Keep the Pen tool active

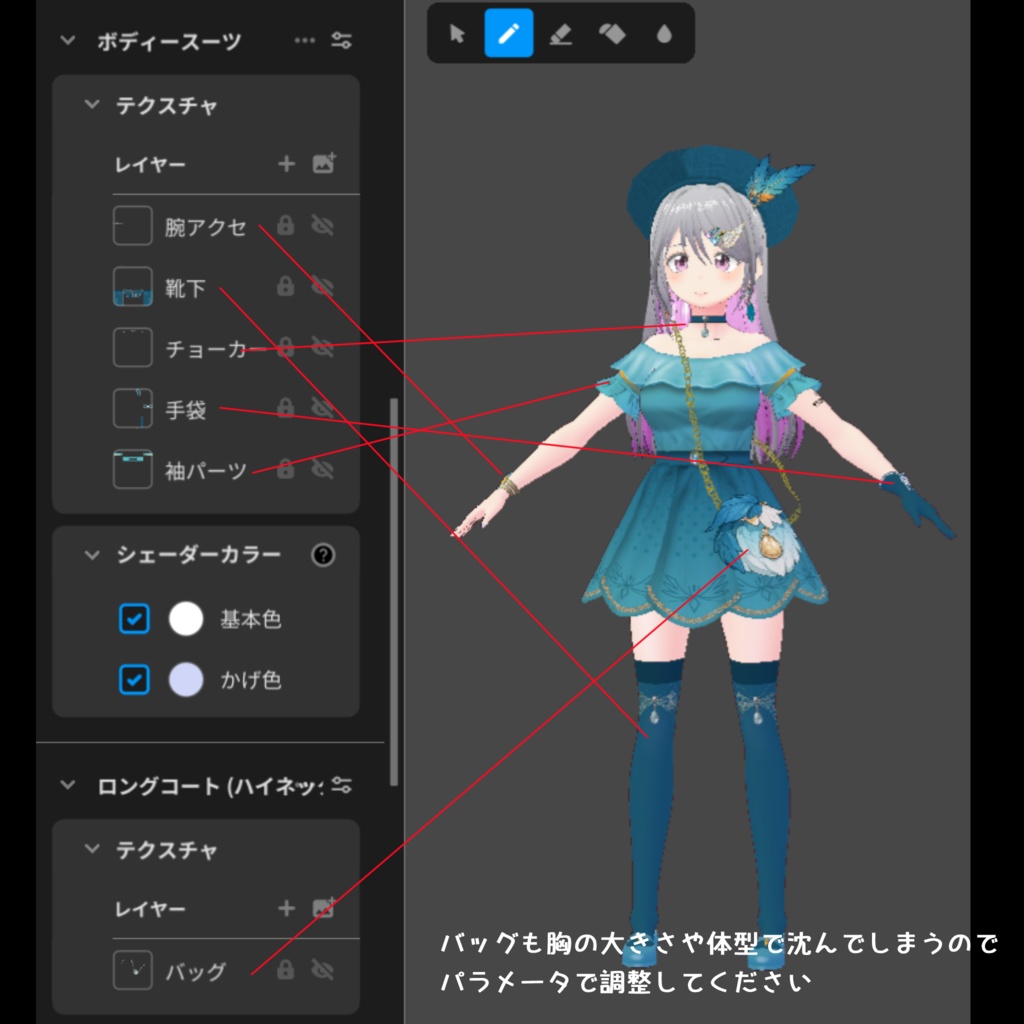[x=509, y=33]
